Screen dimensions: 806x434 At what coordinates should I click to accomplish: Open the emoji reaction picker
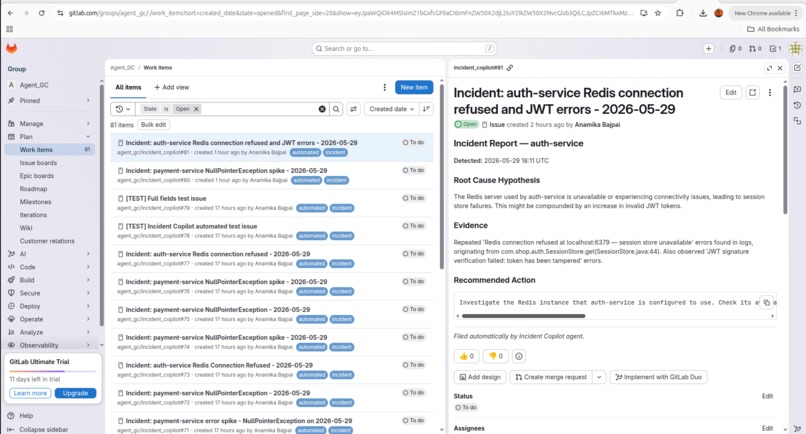519,356
